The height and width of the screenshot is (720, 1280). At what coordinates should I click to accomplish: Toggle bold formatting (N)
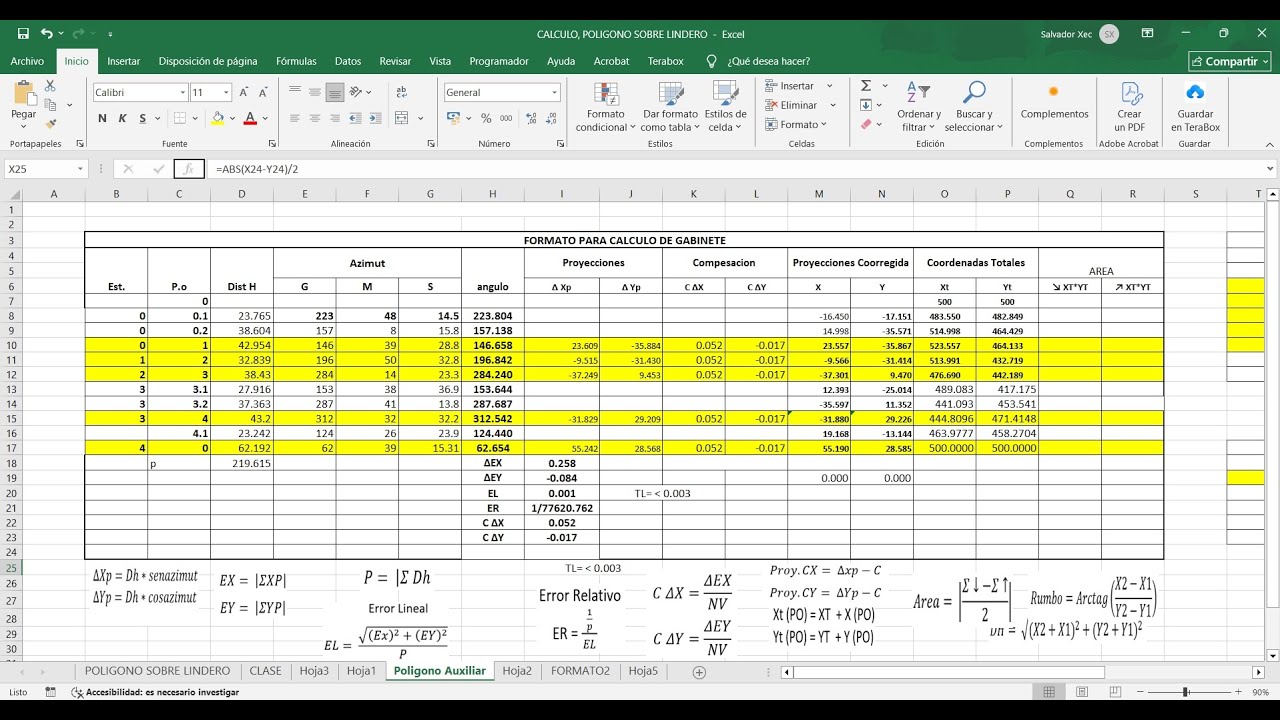102,118
